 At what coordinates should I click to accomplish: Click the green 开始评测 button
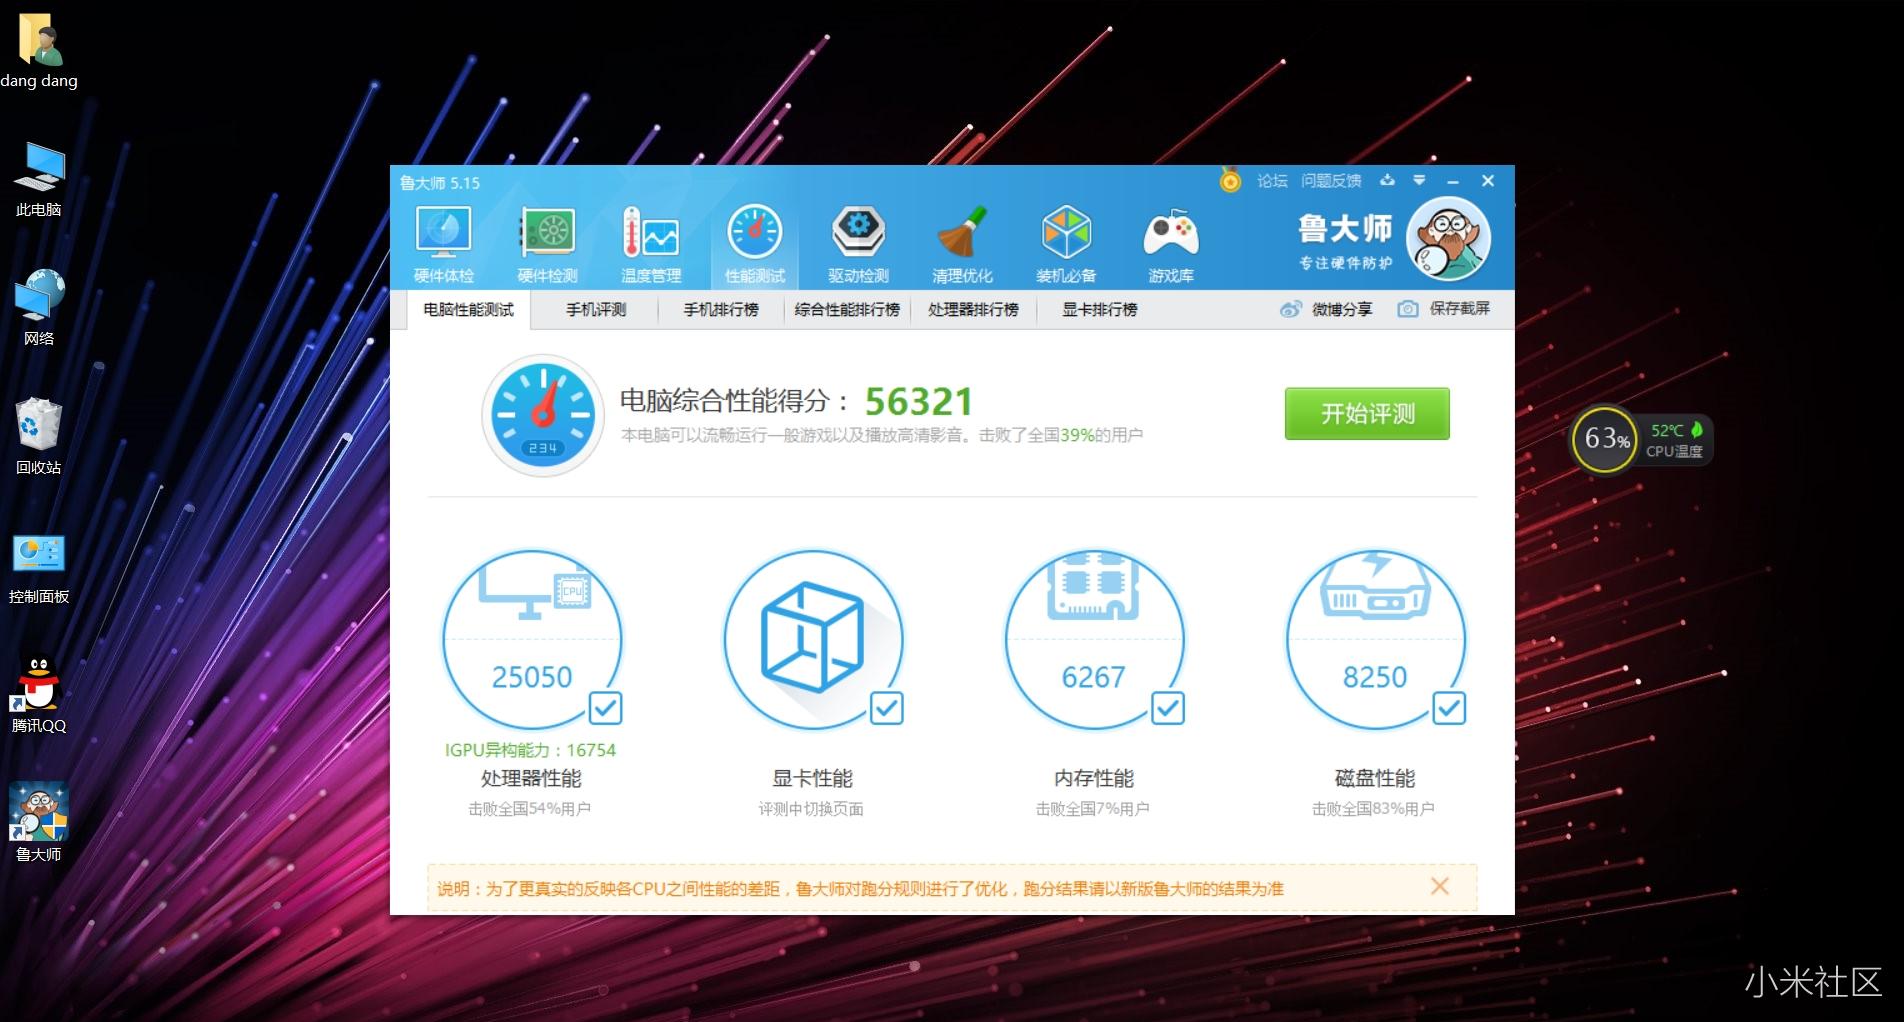[1366, 414]
